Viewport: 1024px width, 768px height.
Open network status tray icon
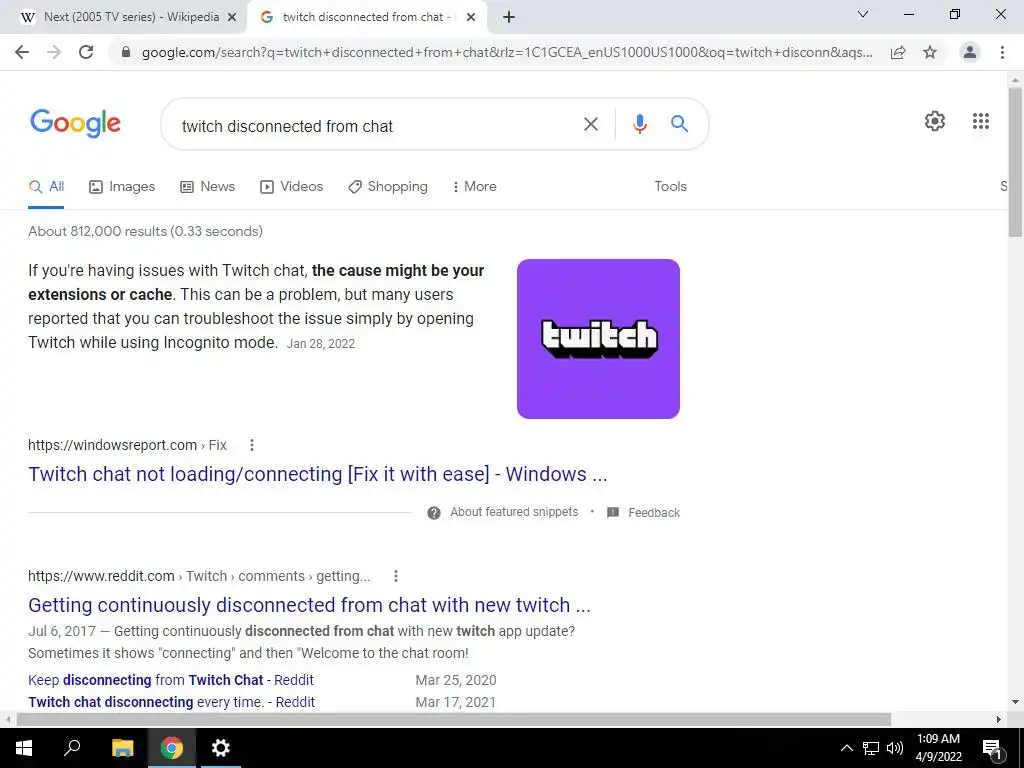[871, 748]
